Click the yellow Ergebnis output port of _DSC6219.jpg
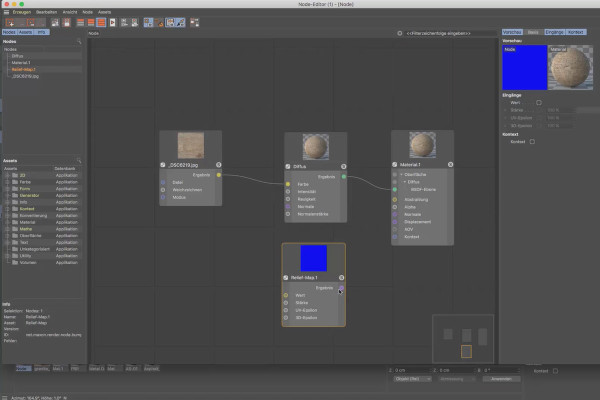 pyautogui.click(x=218, y=175)
